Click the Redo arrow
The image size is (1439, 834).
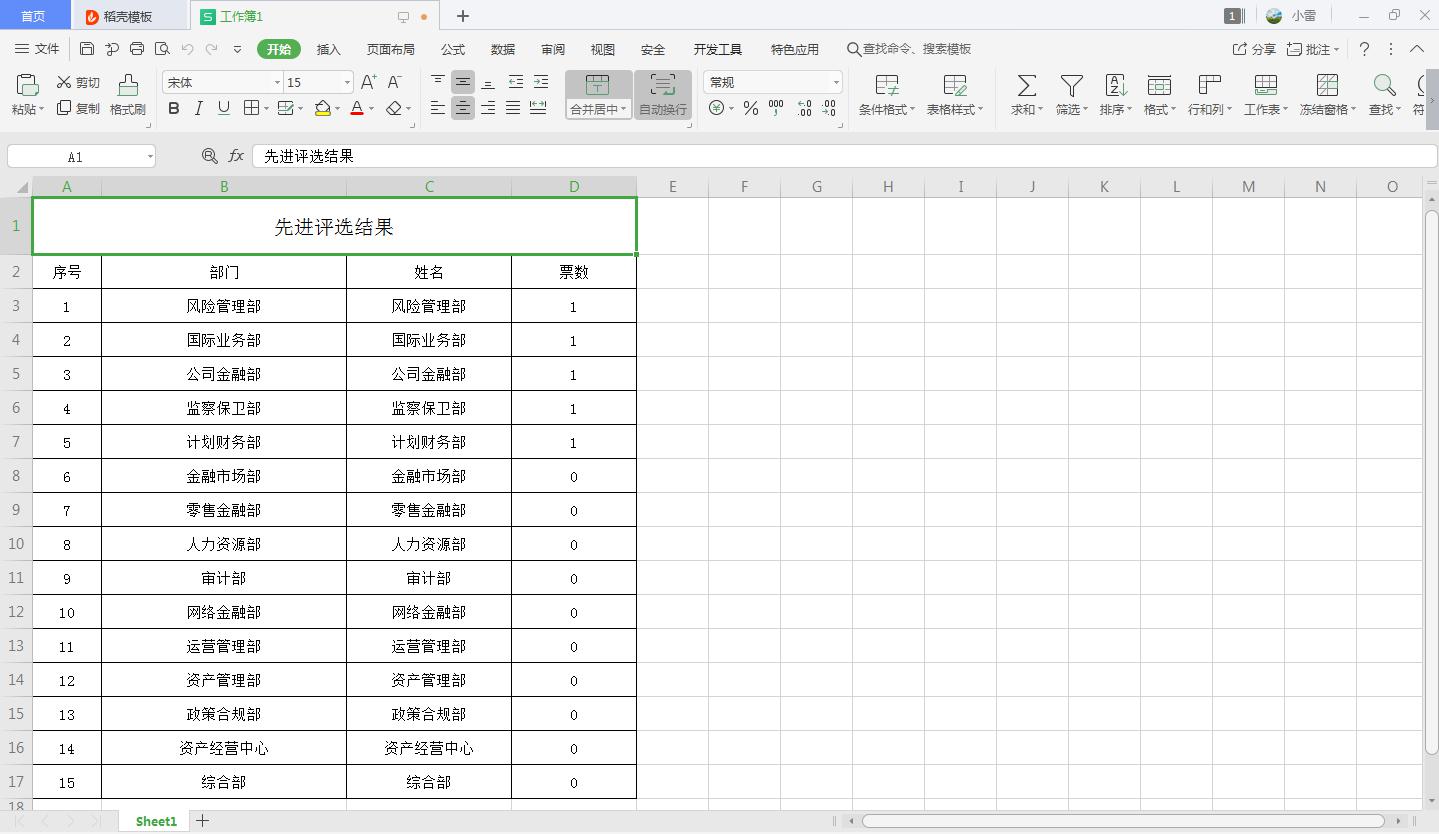coord(212,49)
